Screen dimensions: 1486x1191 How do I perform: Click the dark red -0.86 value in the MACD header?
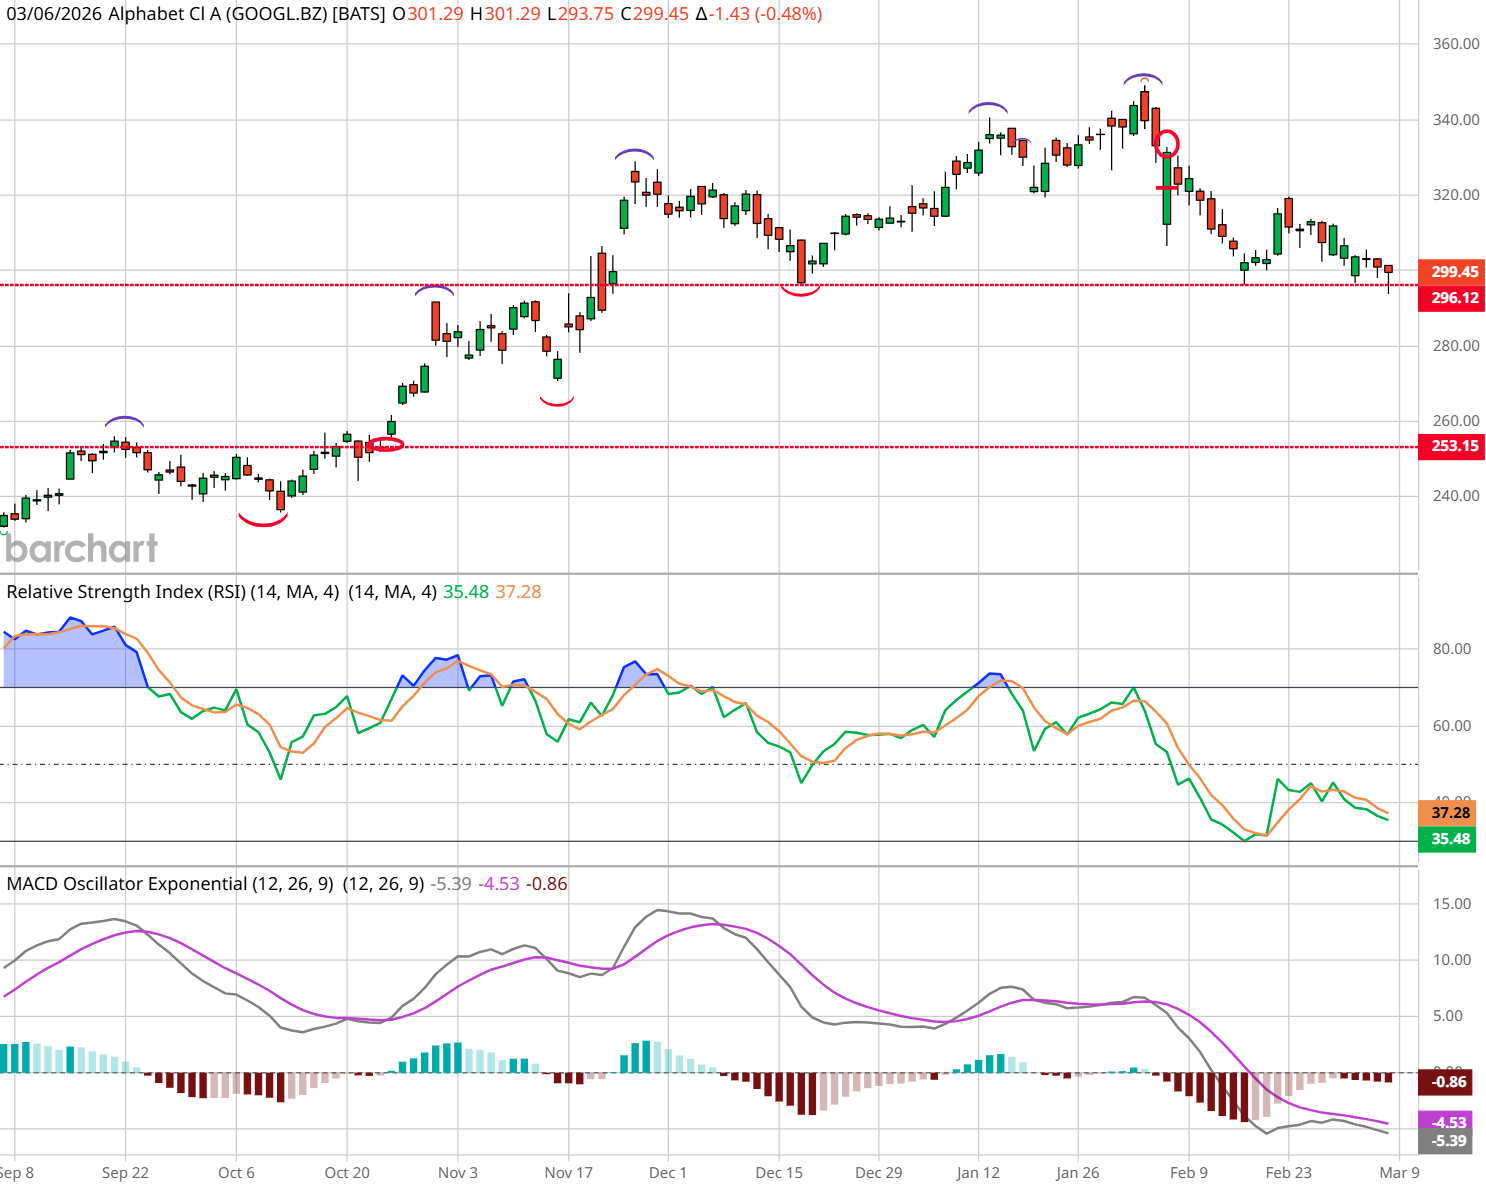coord(546,884)
